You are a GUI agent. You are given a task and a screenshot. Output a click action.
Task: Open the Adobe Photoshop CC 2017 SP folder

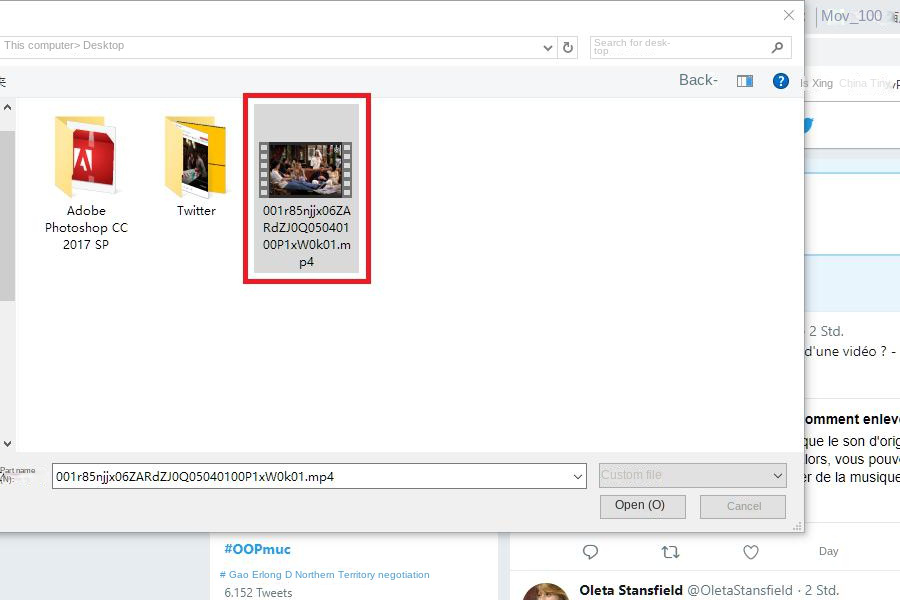click(x=86, y=183)
